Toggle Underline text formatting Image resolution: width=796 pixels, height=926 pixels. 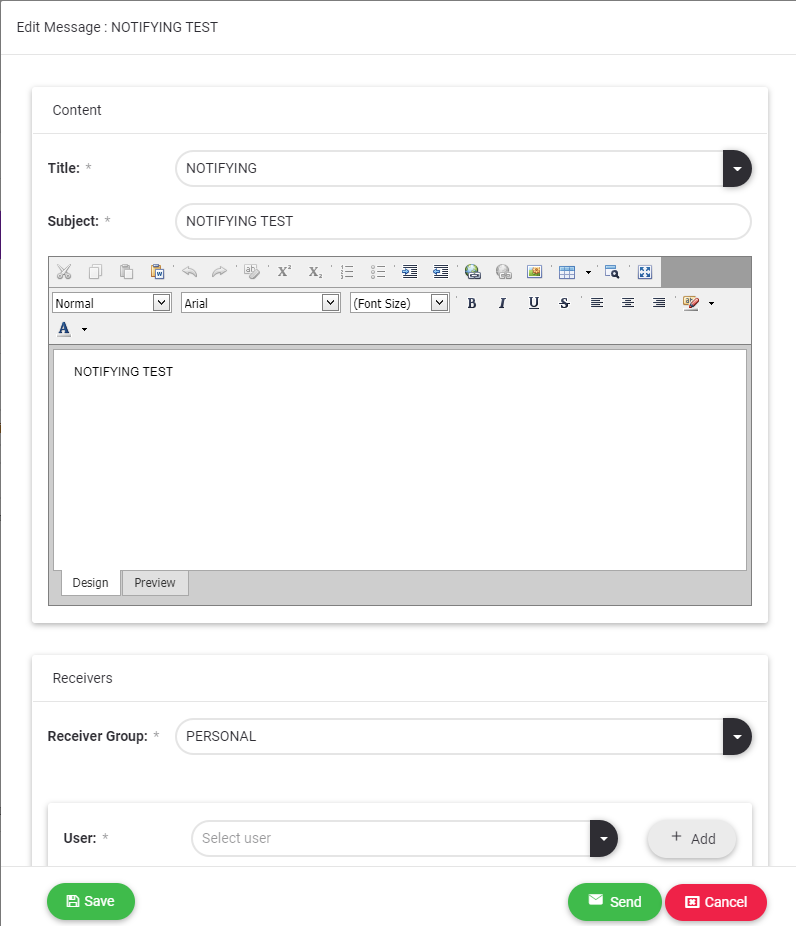(534, 303)
